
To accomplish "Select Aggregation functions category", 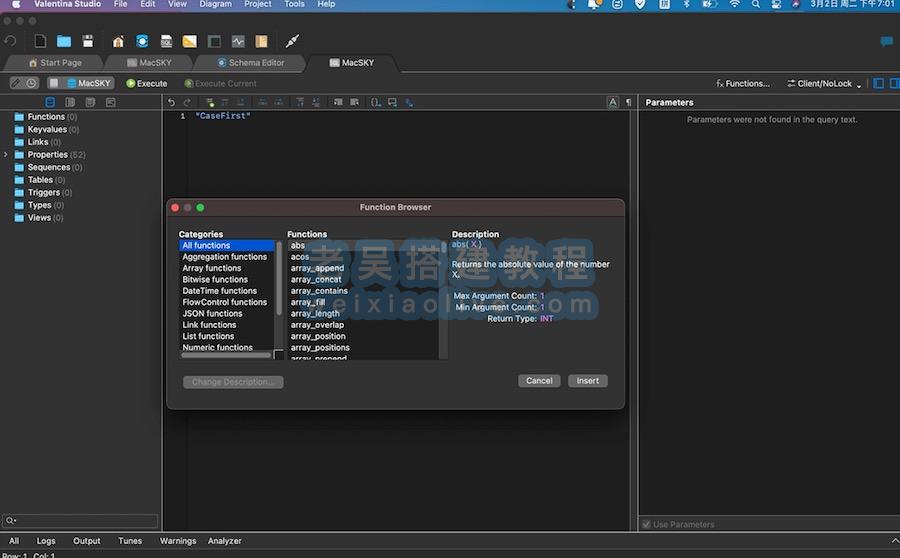I will pyautogui.click(x=224, y=257).
